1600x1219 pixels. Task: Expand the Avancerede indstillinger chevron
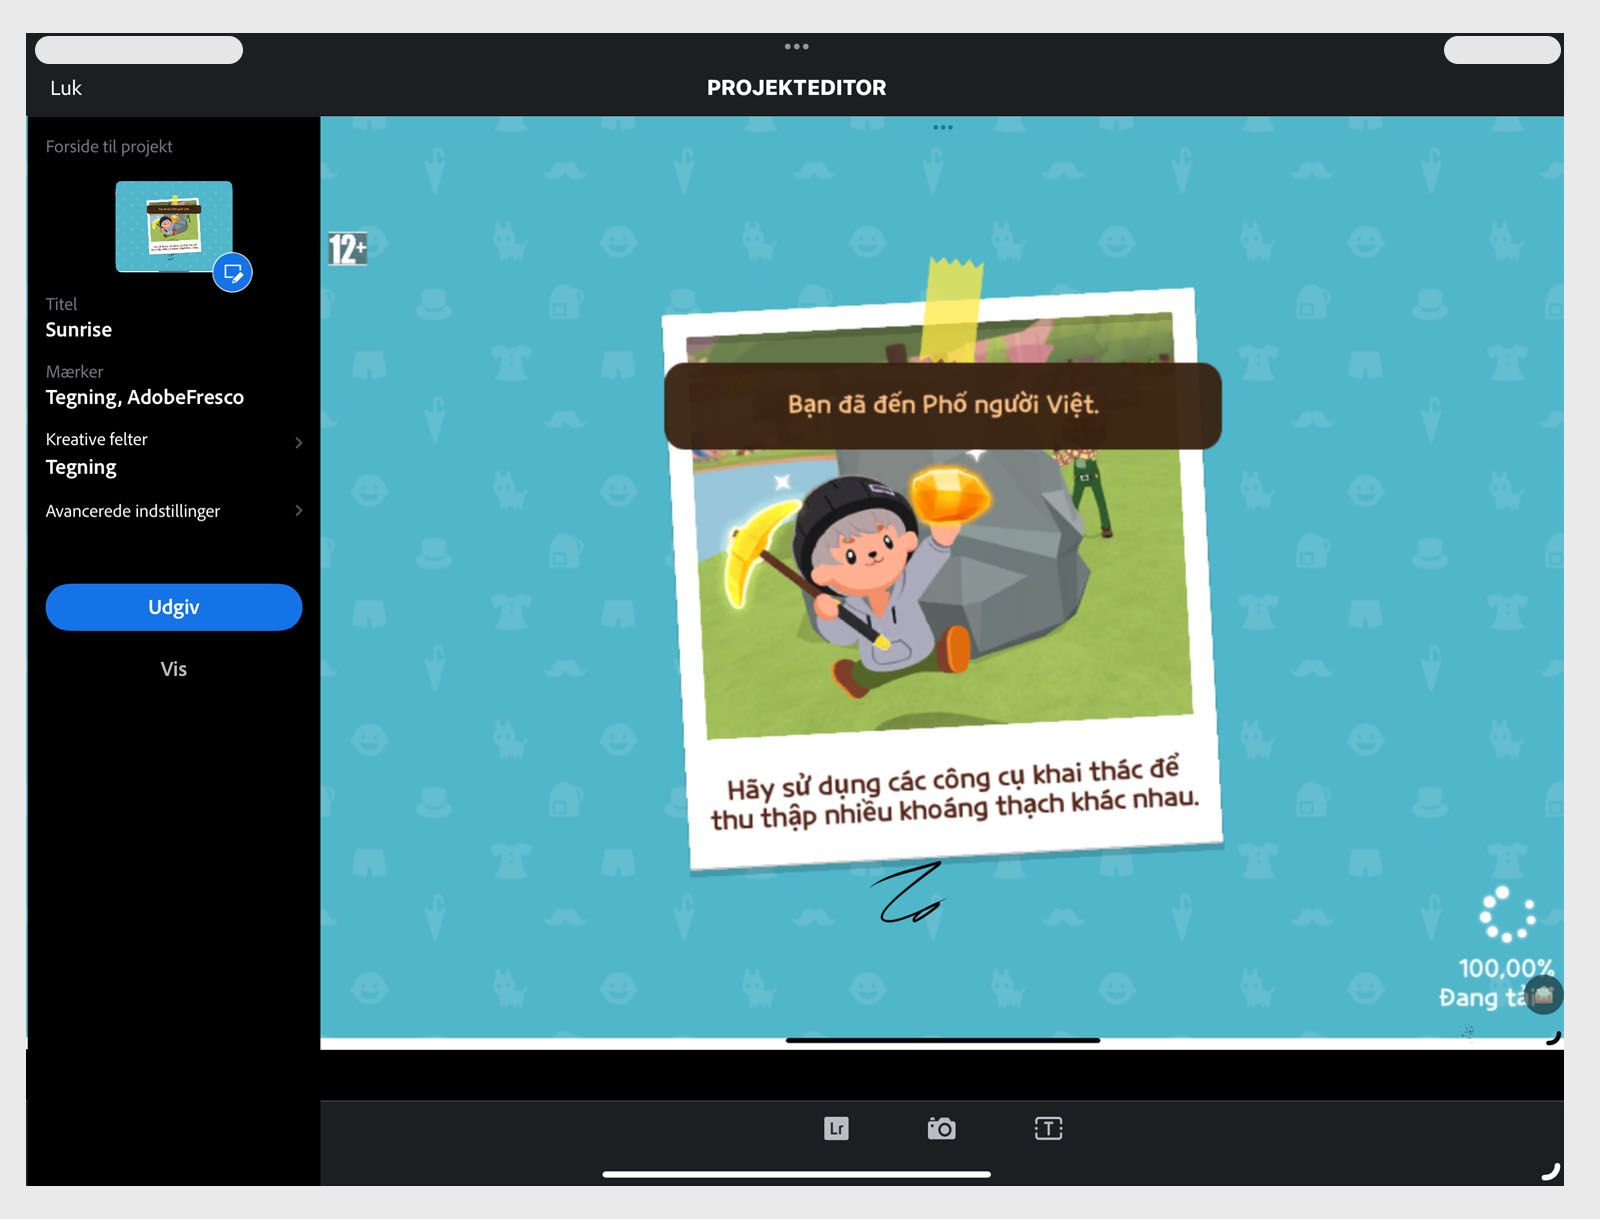[x=298, y=510]
